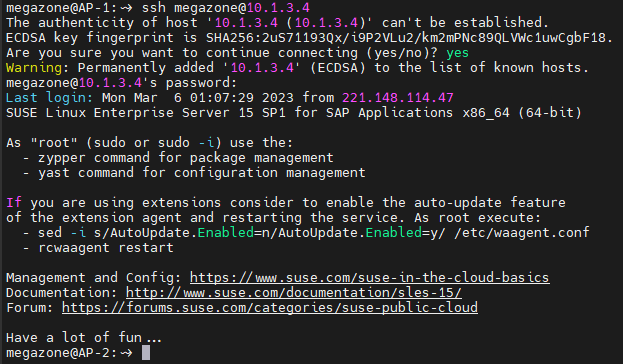Open the suse-in-the-cloud-basics link
The height and width of the screenshot is (364, 623).
coord(370,277)
